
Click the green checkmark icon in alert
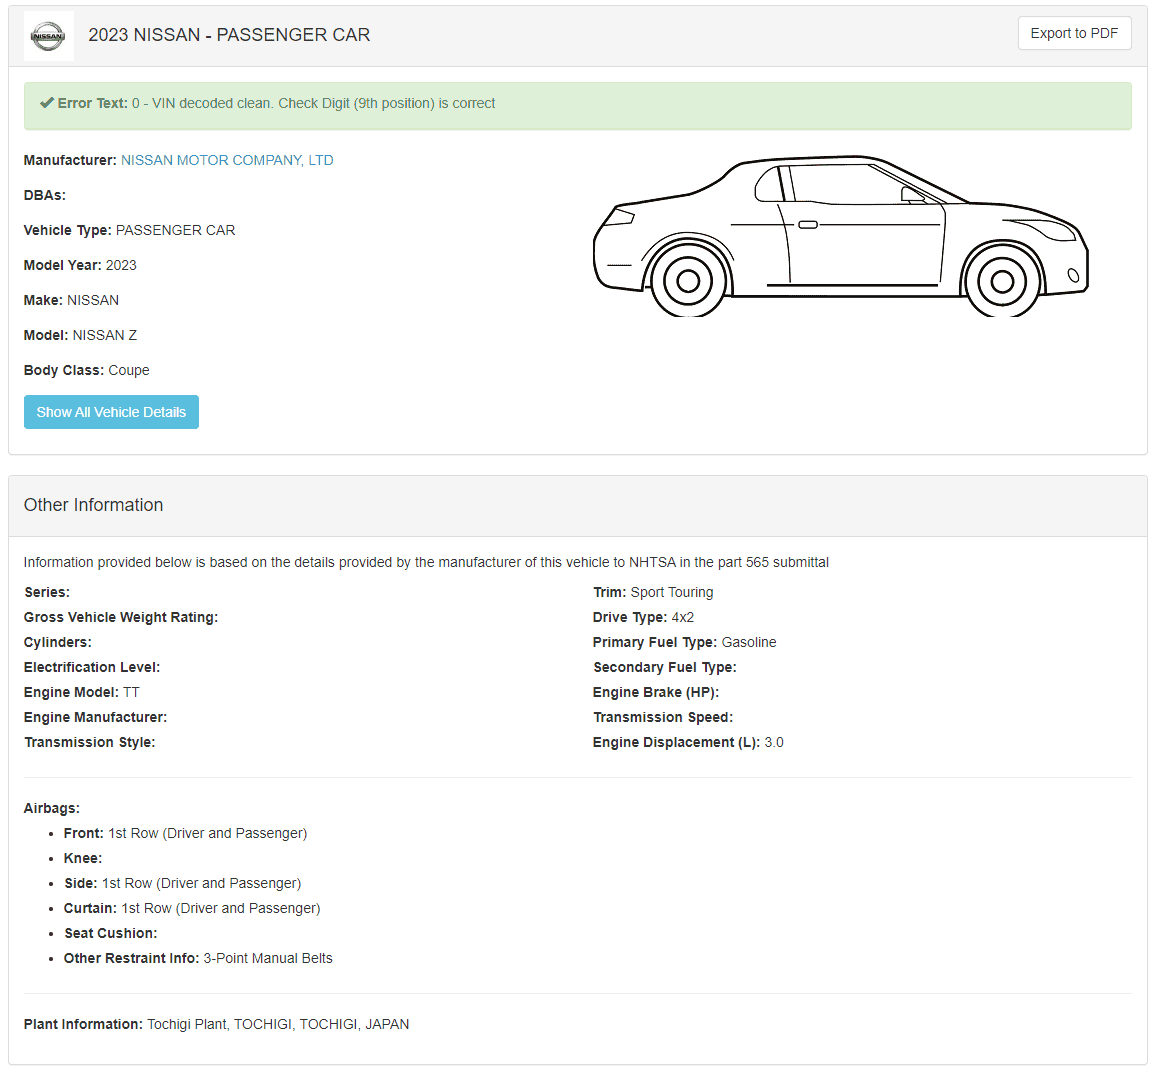point(46,103)
